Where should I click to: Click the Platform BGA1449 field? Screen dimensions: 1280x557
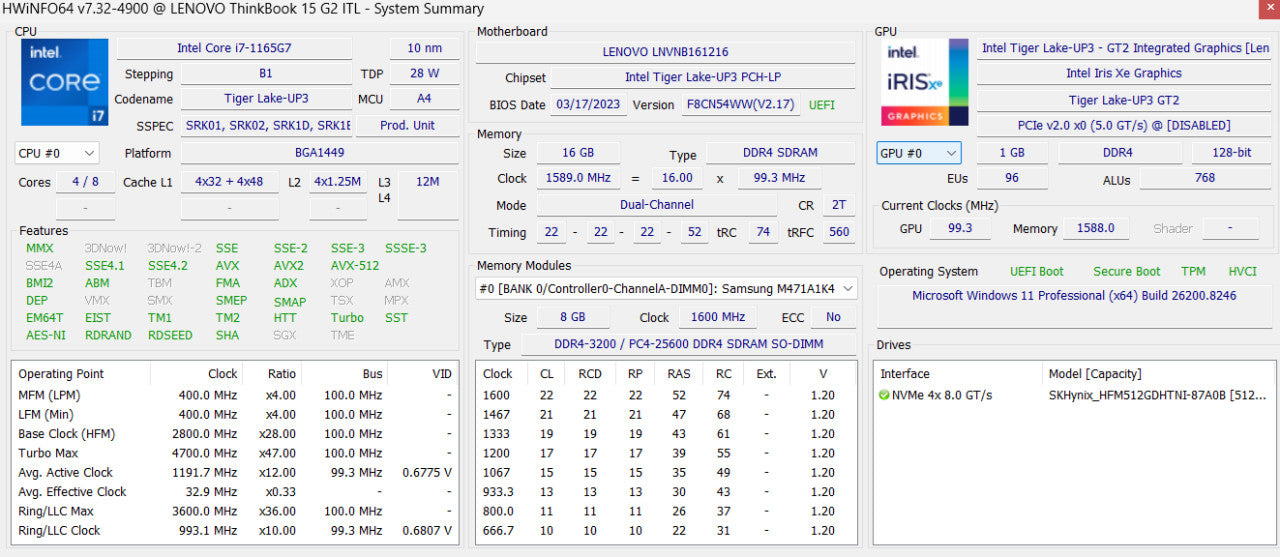[320, 153]
